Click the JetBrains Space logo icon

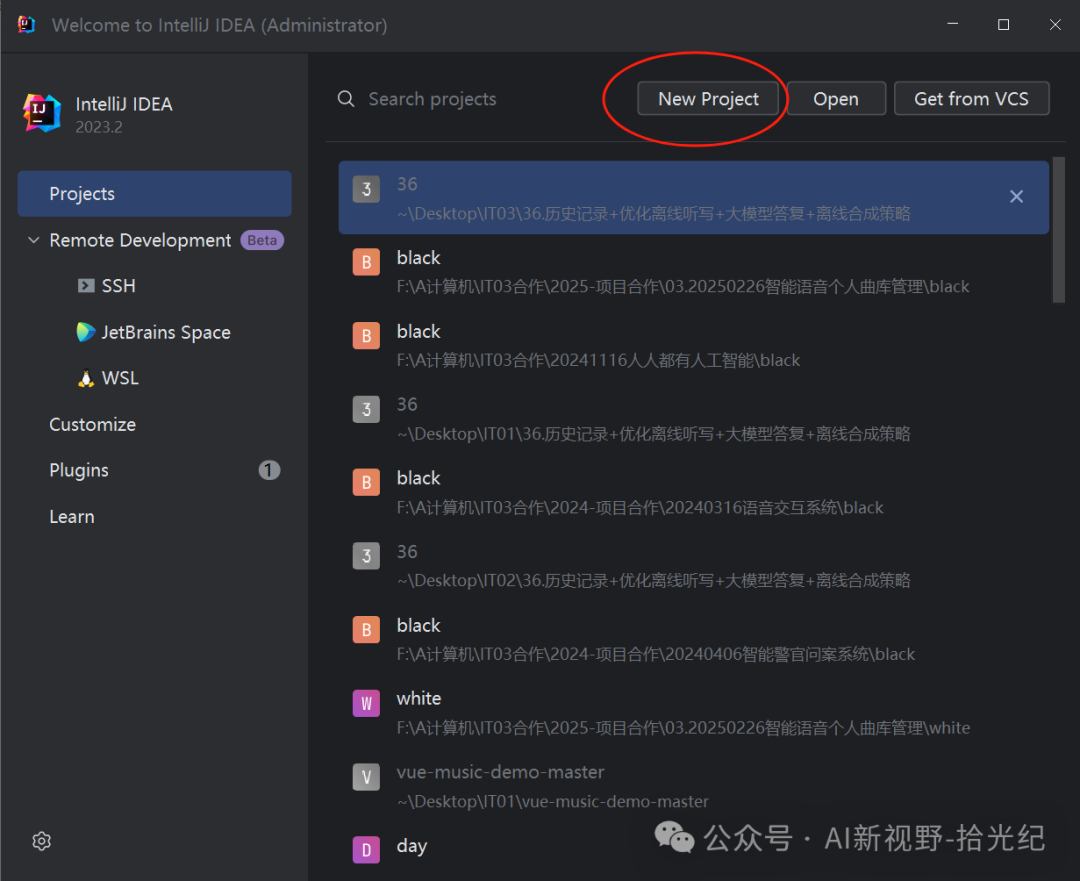click(x=86, y=332)
